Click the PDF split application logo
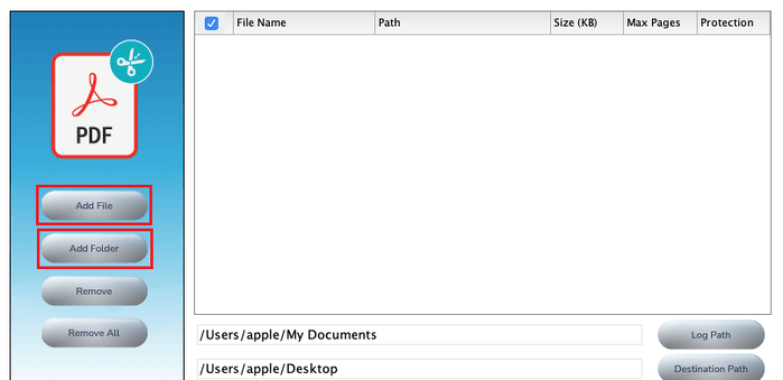The image size is (783, 380). pos(102,100)
